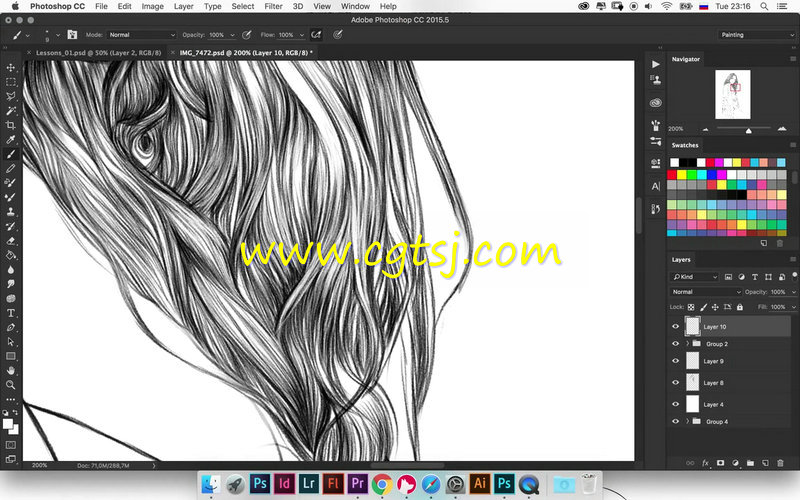Open Chrome from the Dock

[x=382, y=483]
